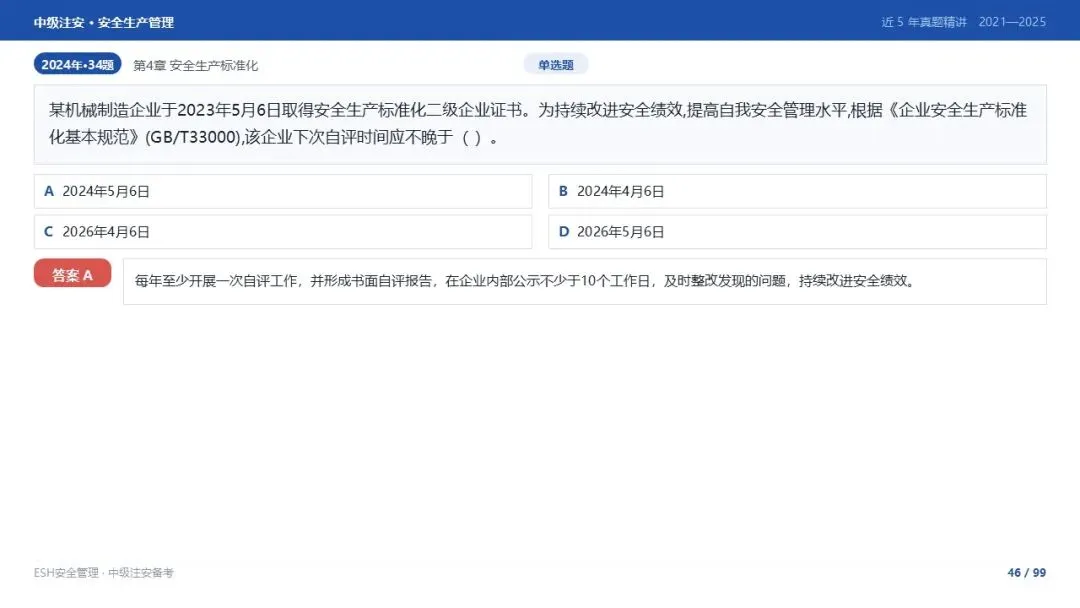This screenshot has width=1080, height=608.
Task: Click the header title 中级注安·安全生产管理
Action: click(x=104, y=22)
